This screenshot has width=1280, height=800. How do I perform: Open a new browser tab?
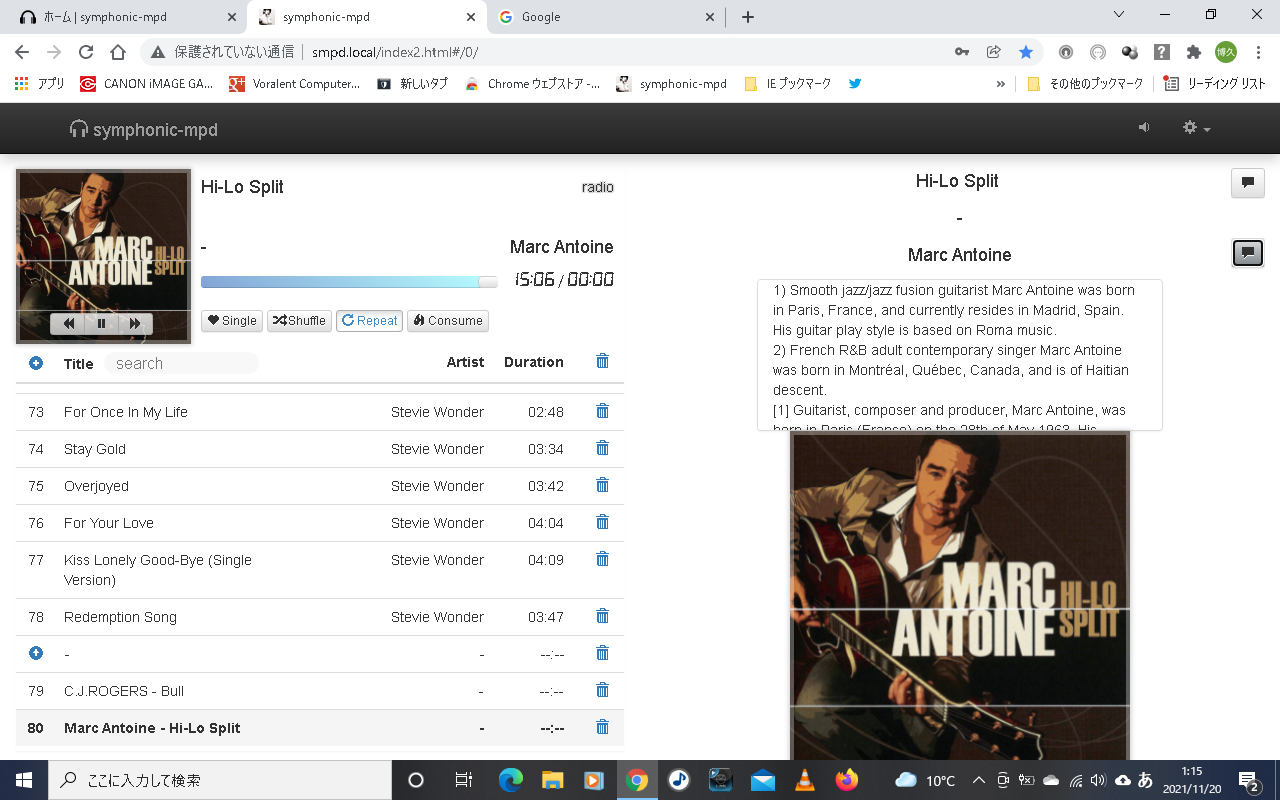point(747,17)
